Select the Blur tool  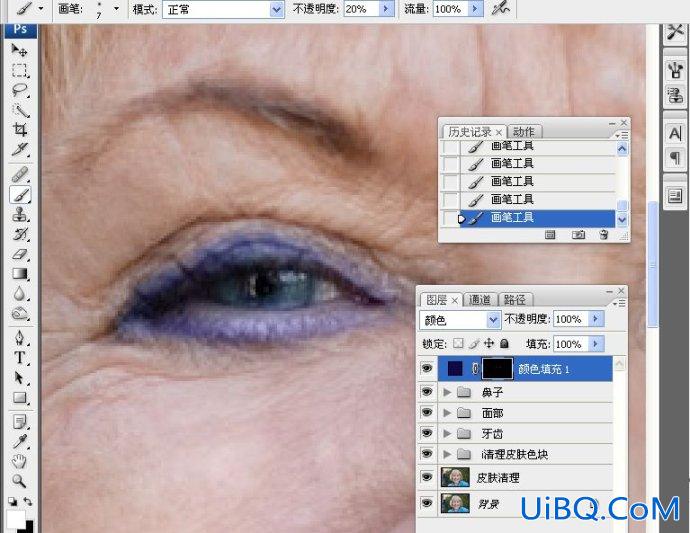click(x=19, y=294)
